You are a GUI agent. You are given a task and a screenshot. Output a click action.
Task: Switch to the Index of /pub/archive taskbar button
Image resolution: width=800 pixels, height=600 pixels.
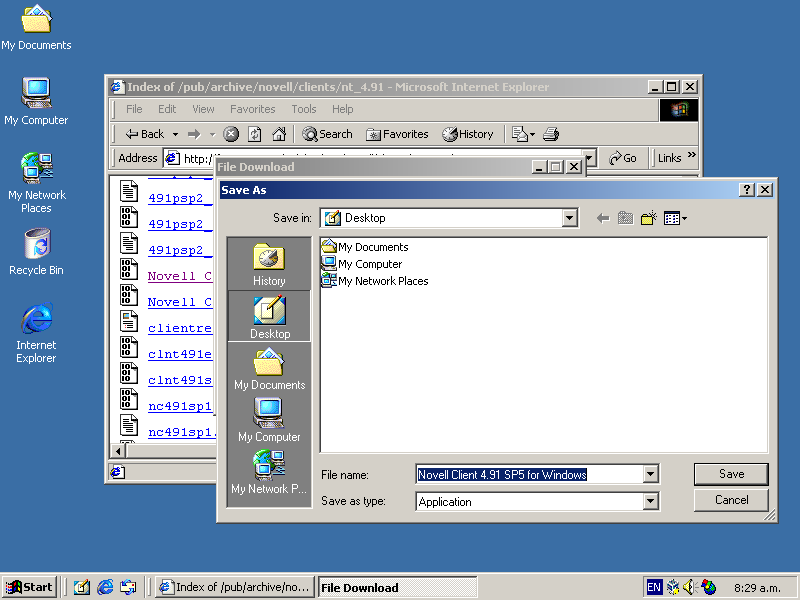click(235, 587)
